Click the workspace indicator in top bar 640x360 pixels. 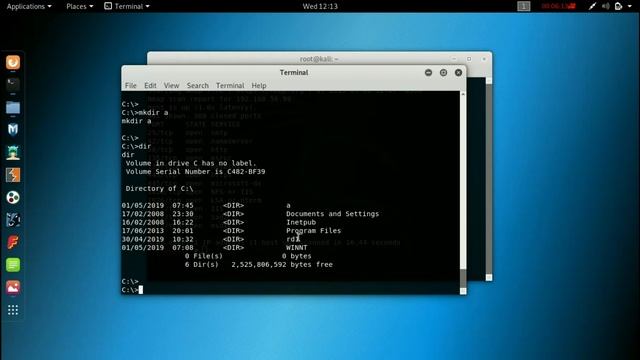pos(524,6)
